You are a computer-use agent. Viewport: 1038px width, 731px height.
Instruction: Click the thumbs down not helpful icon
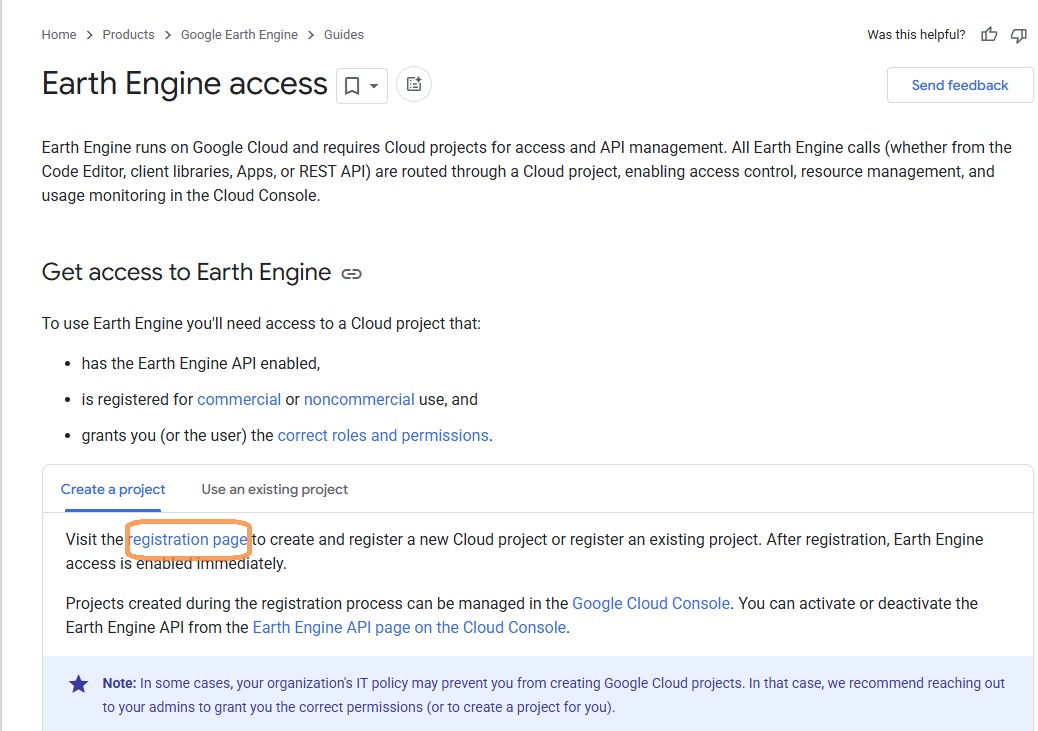[1019, 35]
